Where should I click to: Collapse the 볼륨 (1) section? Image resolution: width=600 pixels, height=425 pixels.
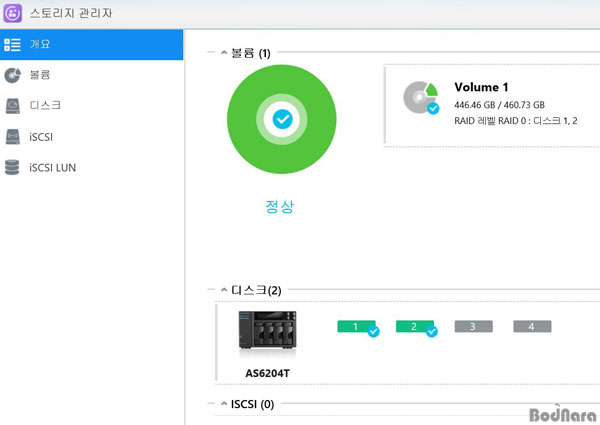pyautogui.click(x=223, y=52)
